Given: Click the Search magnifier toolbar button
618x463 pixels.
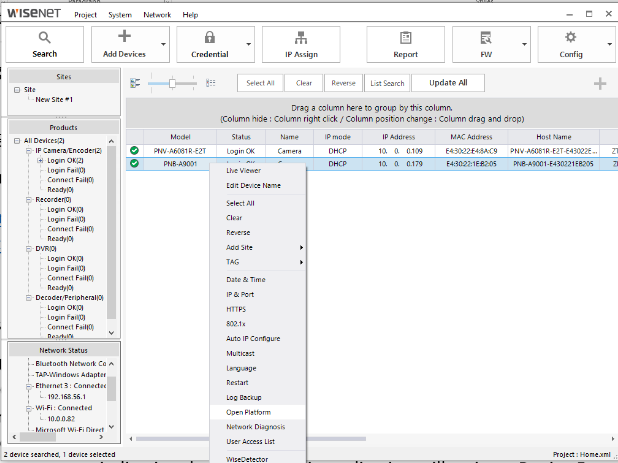Looking at the screenshot, I should click(45, 44).
